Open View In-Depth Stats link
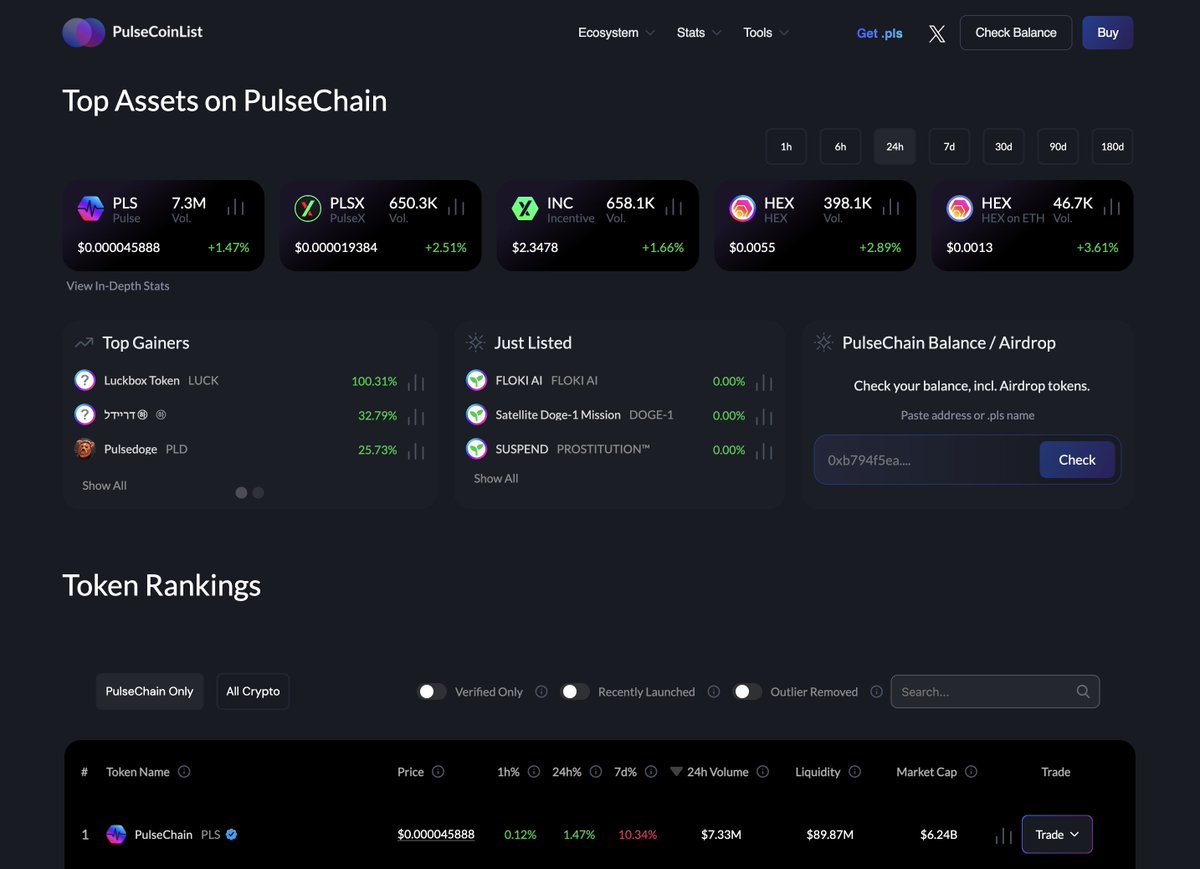This screenshot has width=1200, height=869. point(118,286)
